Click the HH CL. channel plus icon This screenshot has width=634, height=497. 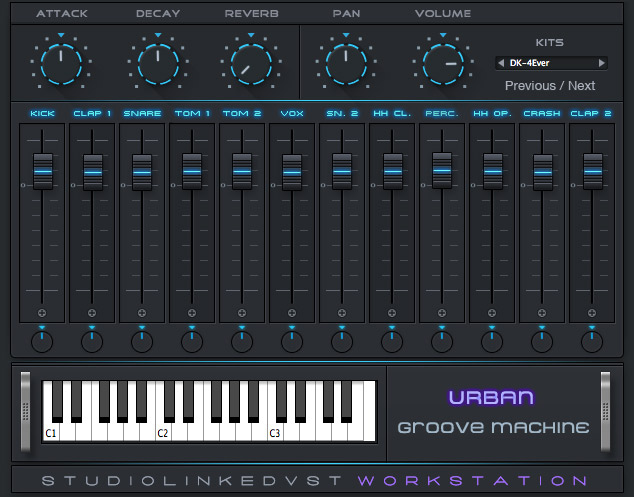392,313
